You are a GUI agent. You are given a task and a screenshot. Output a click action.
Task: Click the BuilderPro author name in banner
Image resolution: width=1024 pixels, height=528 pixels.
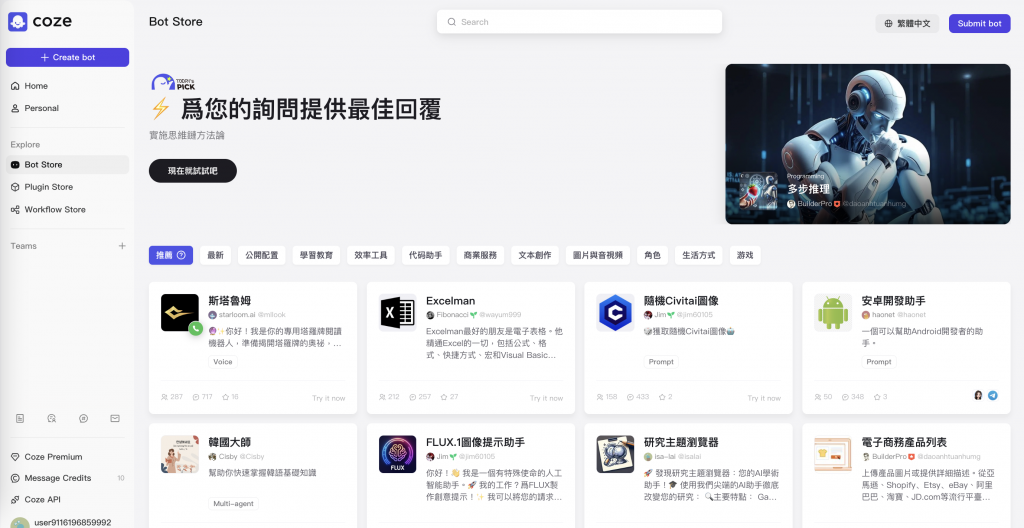tap(814, 204)
